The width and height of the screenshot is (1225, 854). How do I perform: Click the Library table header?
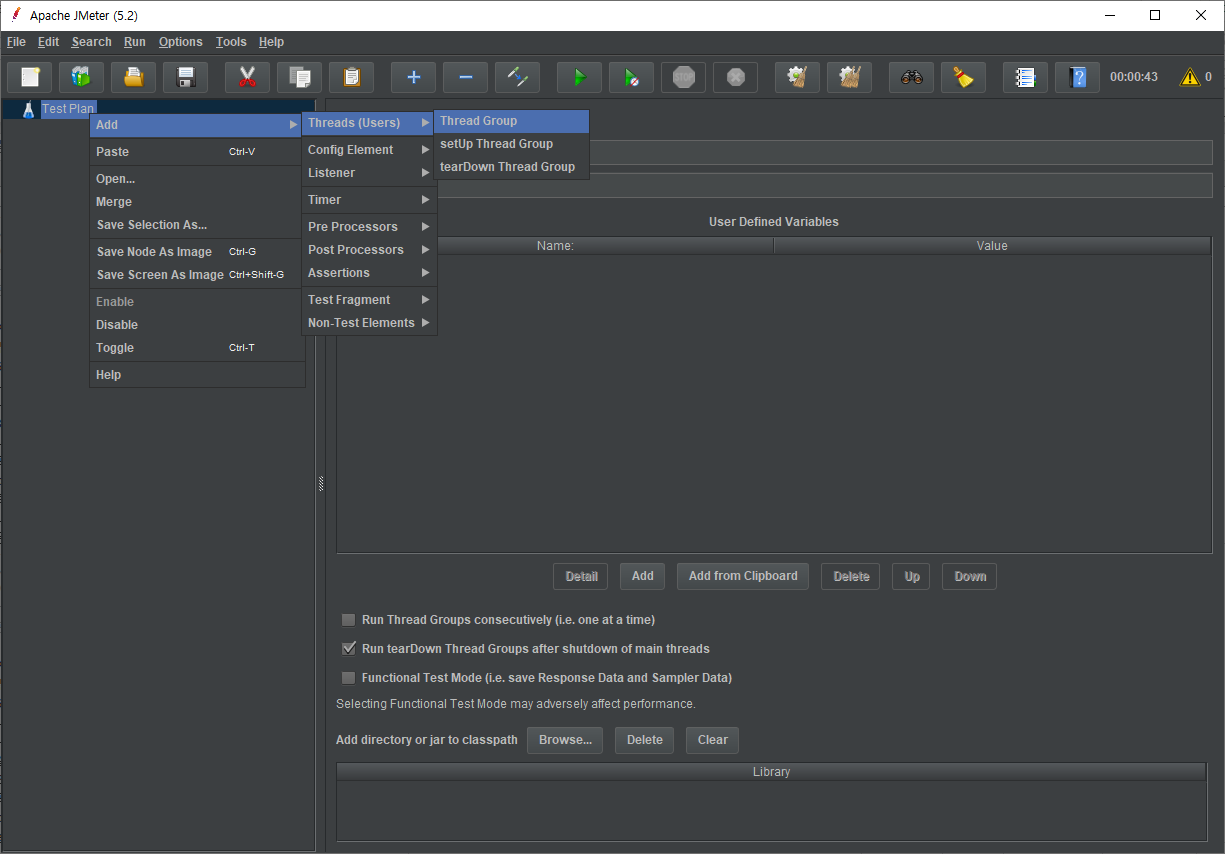click(772, 772)
